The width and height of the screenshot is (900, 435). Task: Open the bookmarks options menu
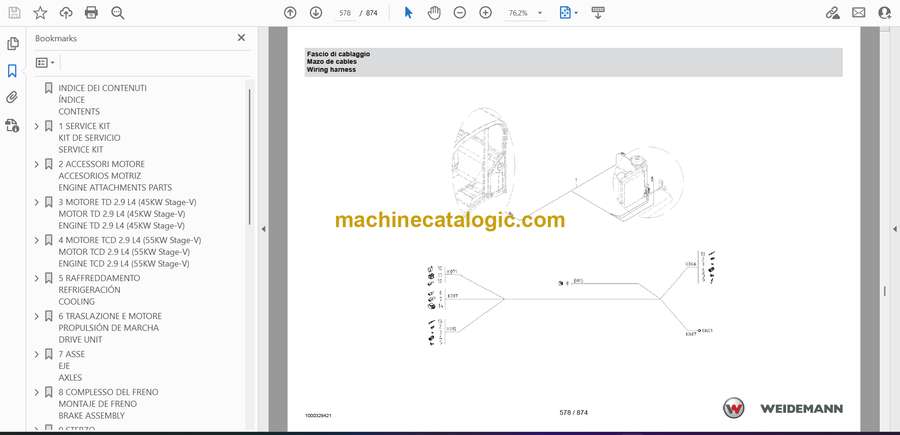pos(46,62)
